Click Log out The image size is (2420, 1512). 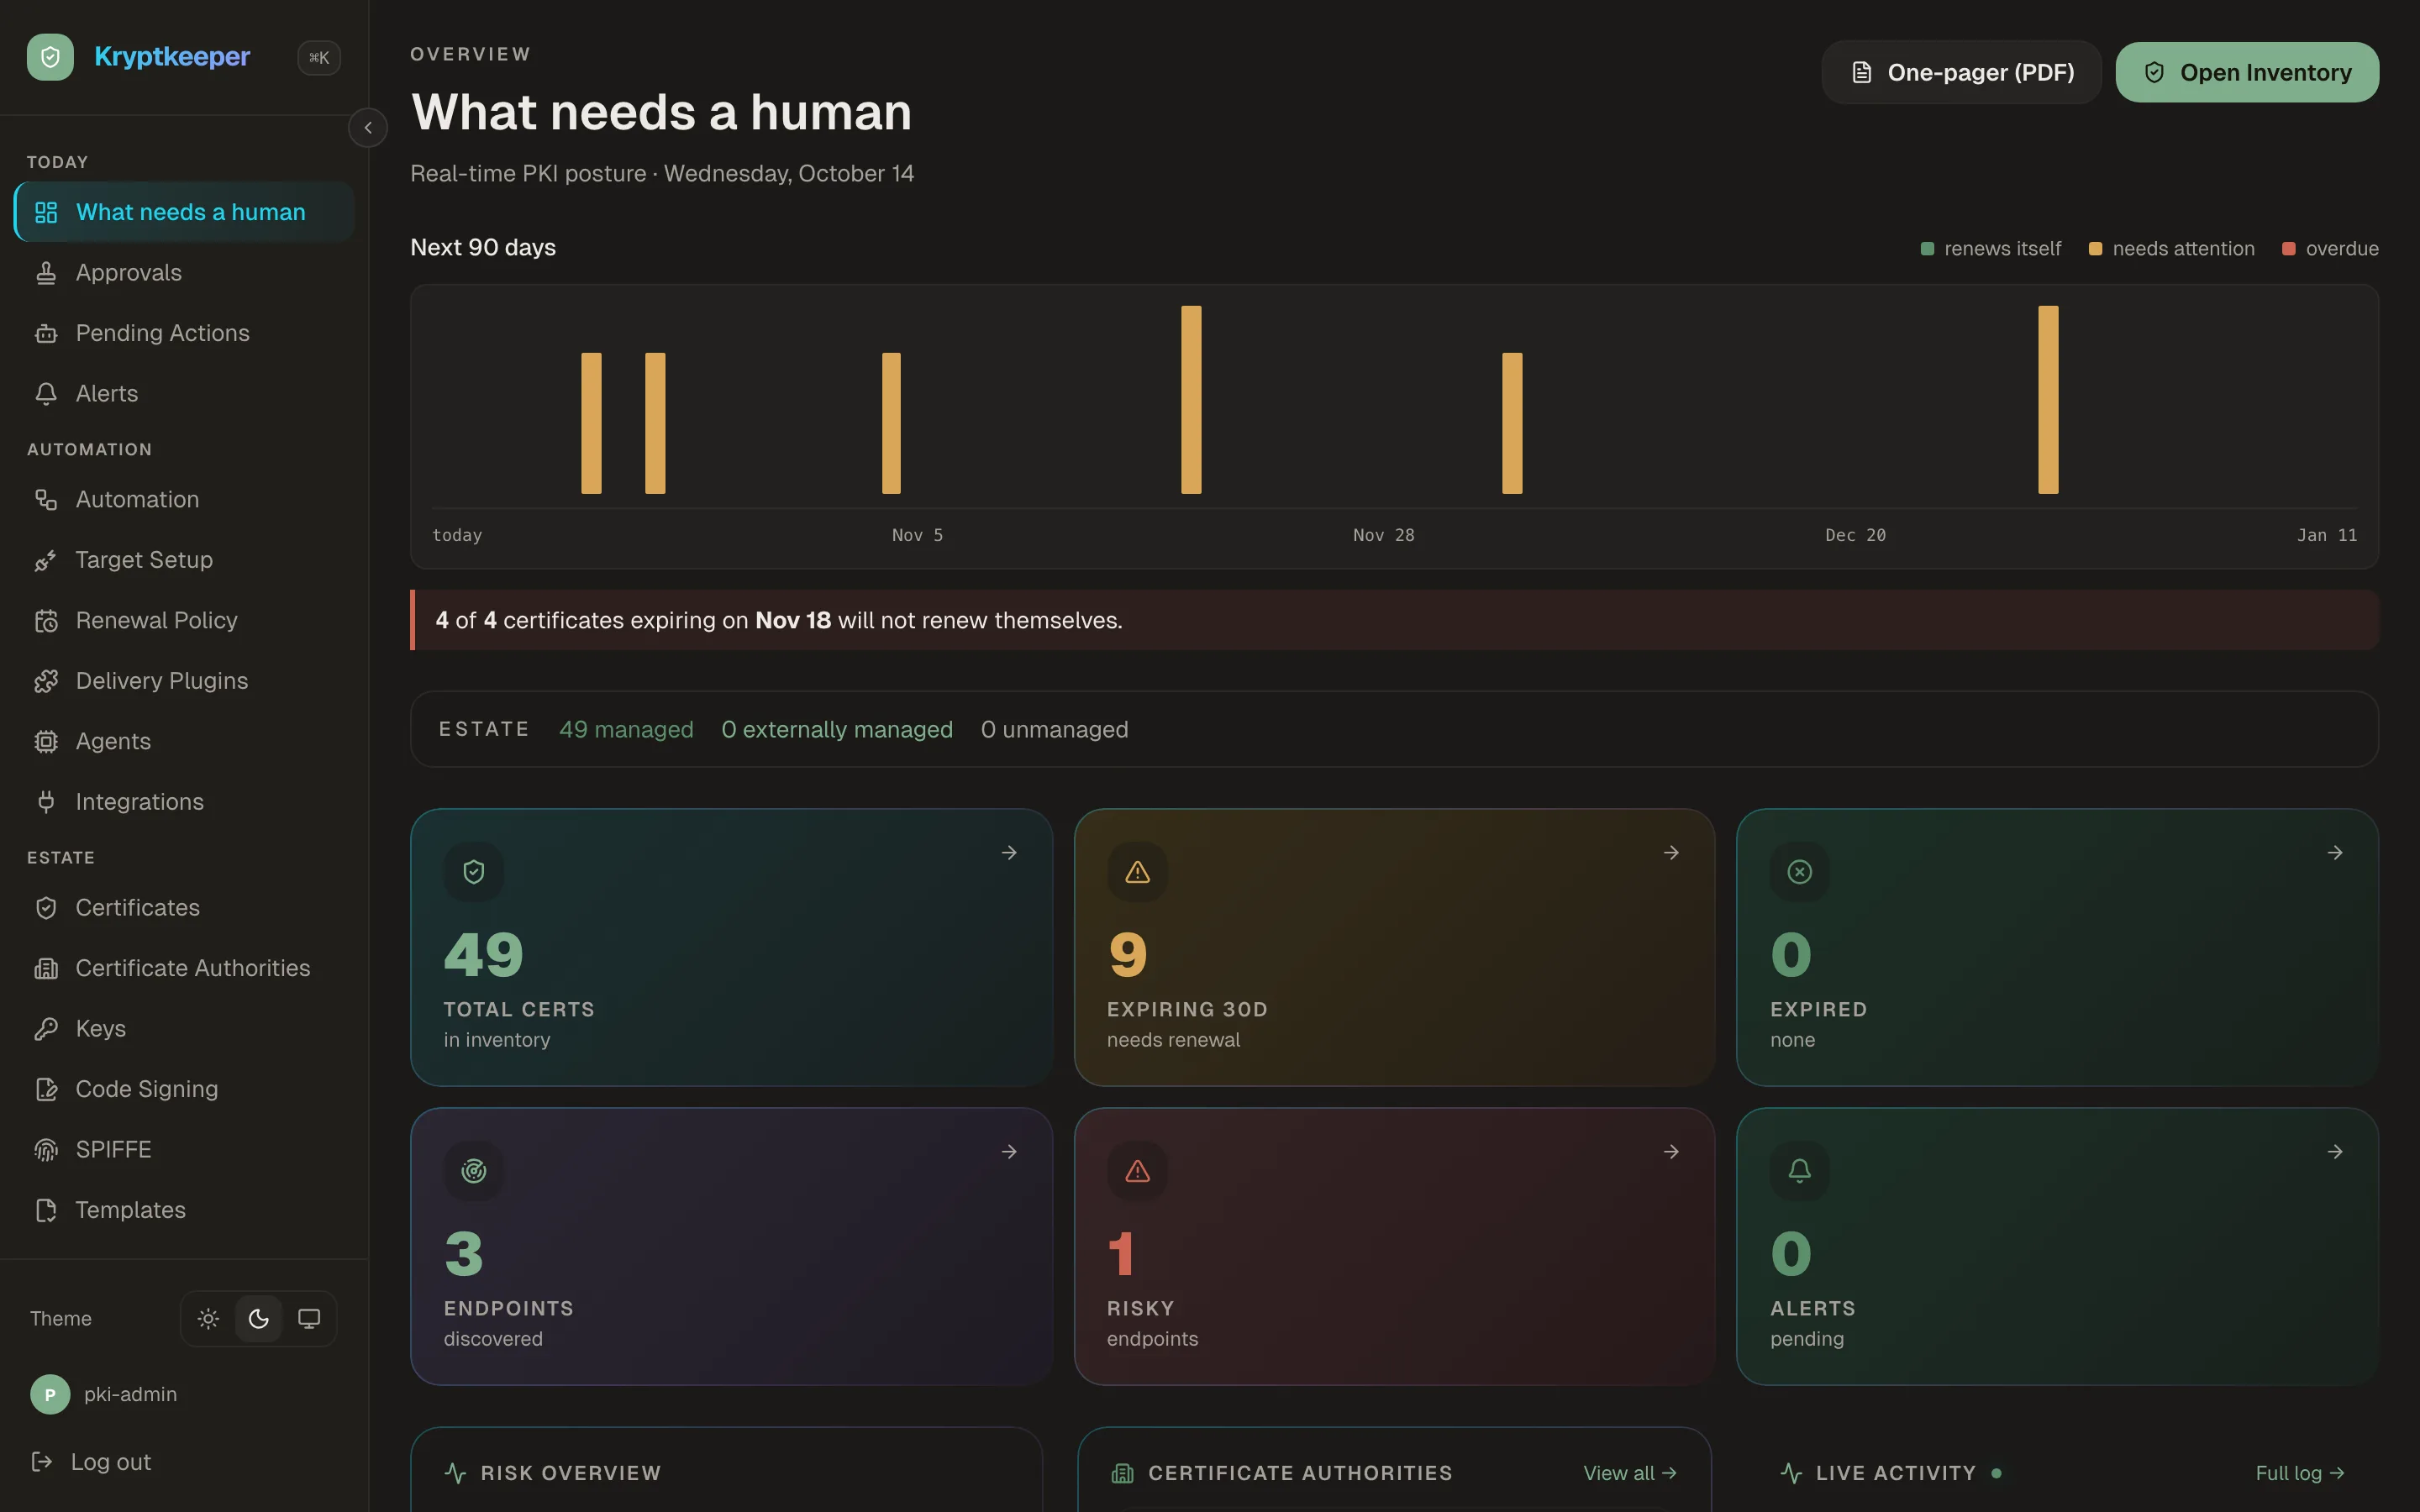tap(91, 1462)
